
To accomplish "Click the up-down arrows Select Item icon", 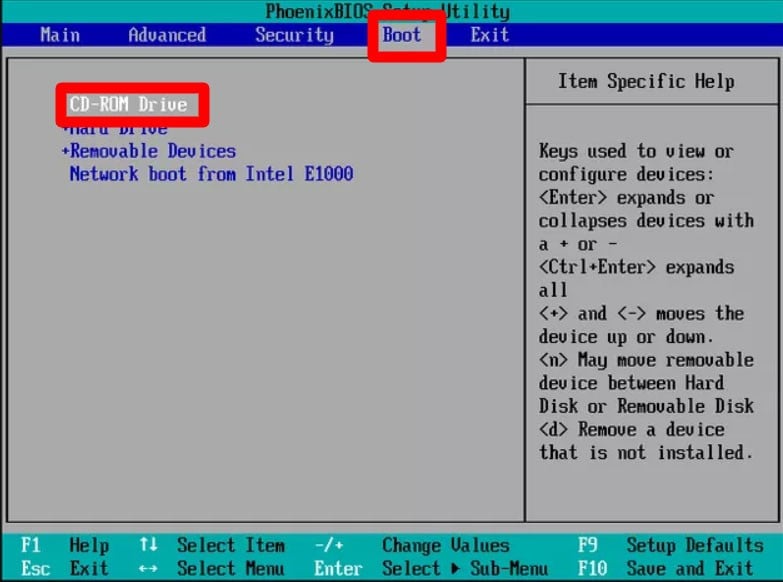I will pos(149,545).
